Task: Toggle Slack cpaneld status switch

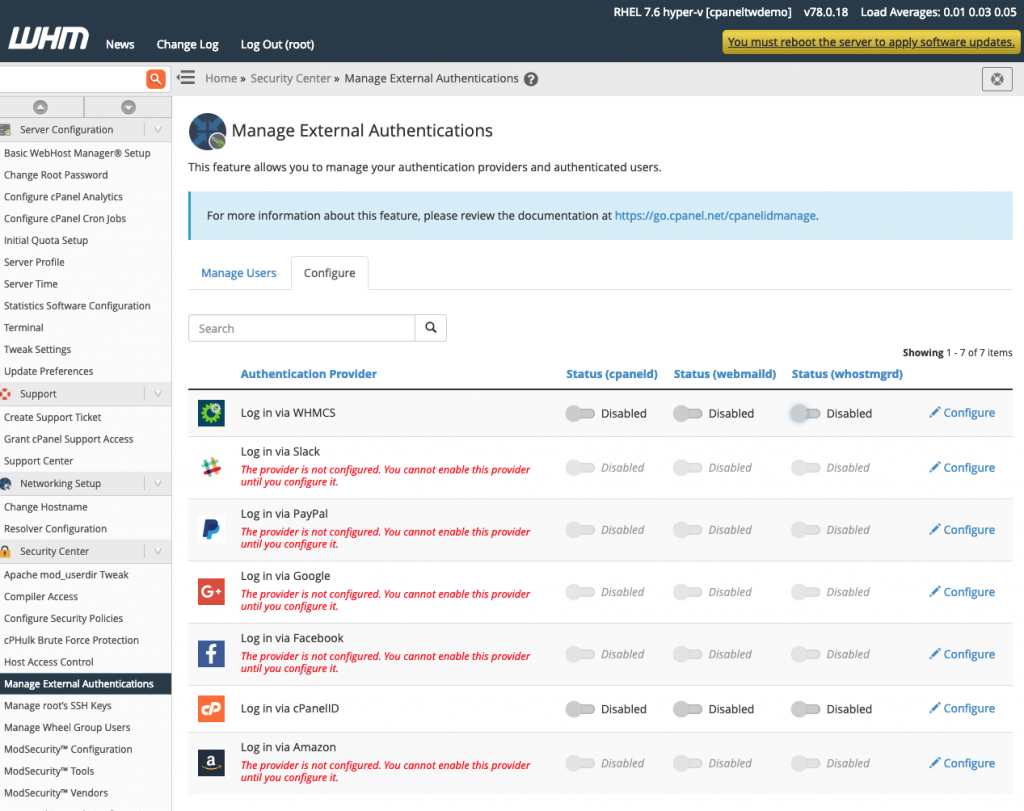Action: (580, 468)
